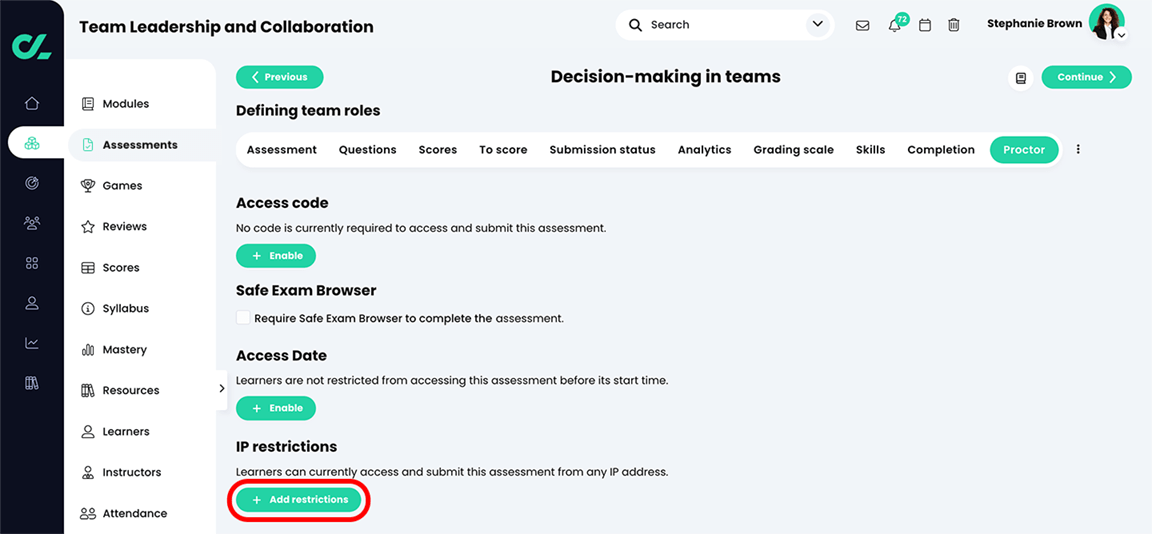Open the calendar icon in header
Viewport: 1152px width, 534px height.
coord(925,25)
